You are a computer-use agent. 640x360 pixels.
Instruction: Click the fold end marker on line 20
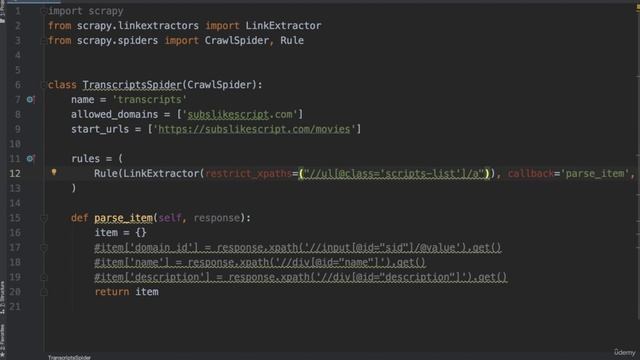click(44, 292)
